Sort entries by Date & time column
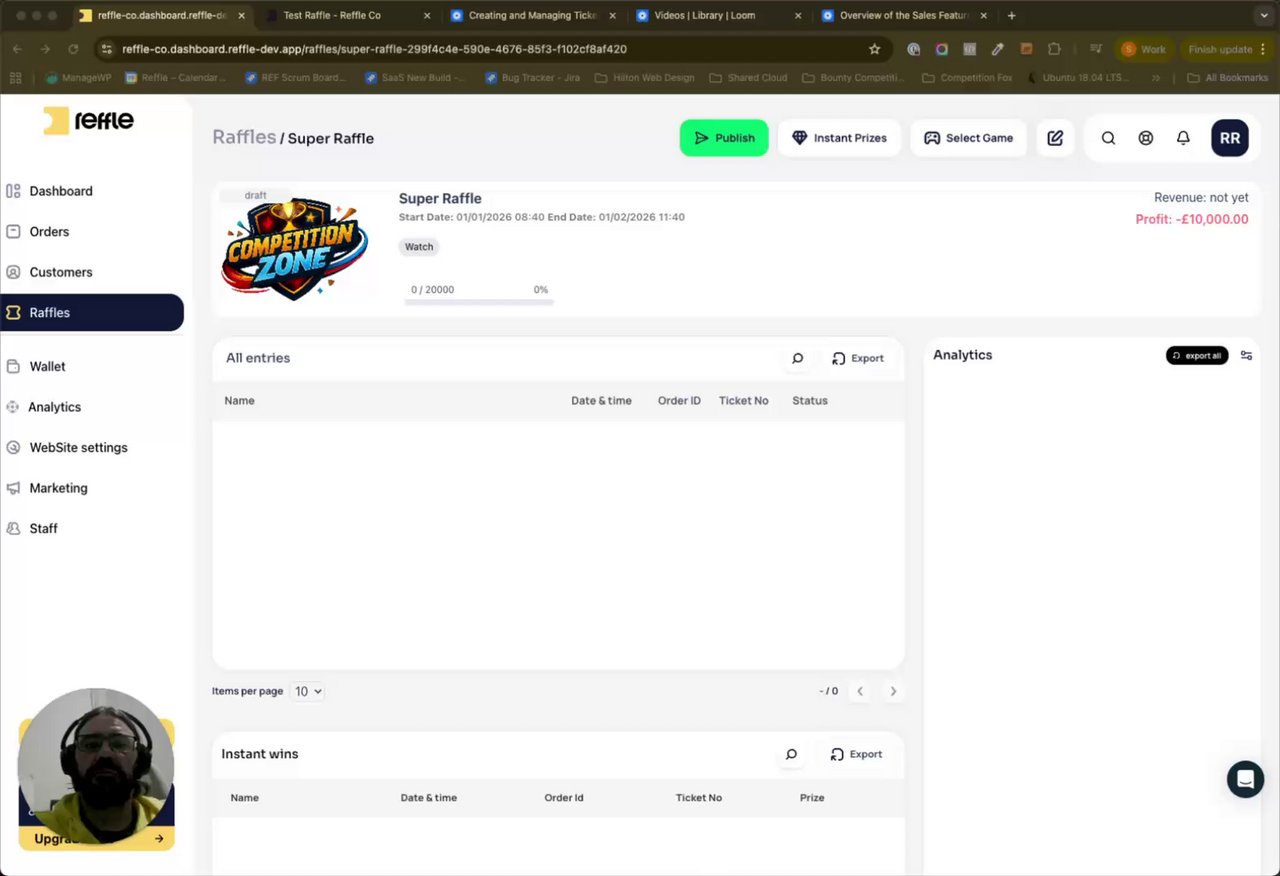 [x=601, y=400]
